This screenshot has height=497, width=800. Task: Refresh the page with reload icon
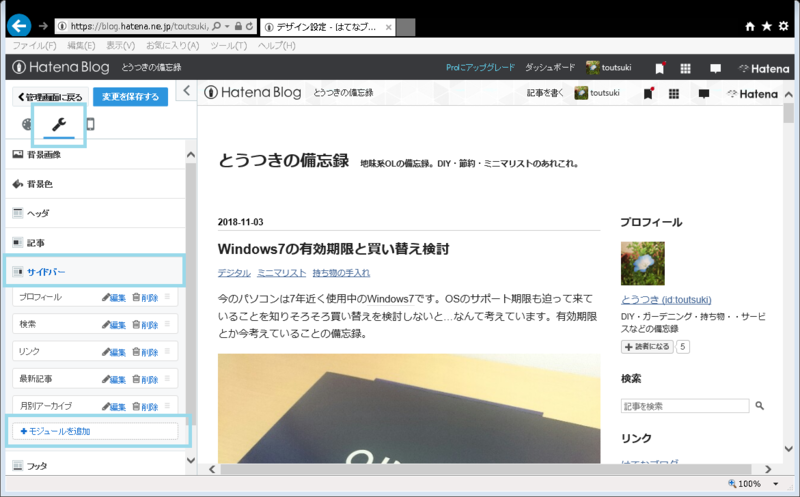pyautogui.click(x=249, y=26)
